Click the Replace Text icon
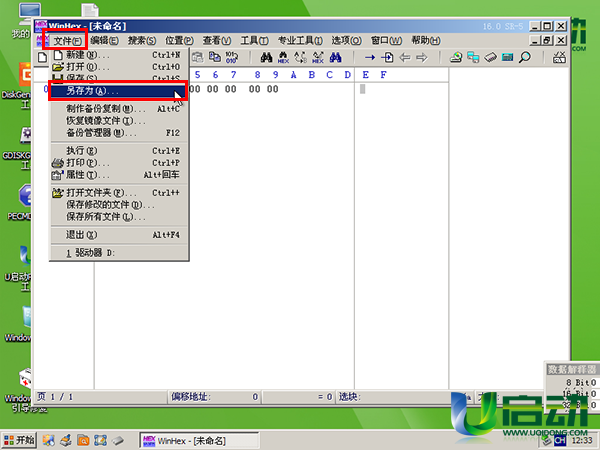 coord(301,58)
